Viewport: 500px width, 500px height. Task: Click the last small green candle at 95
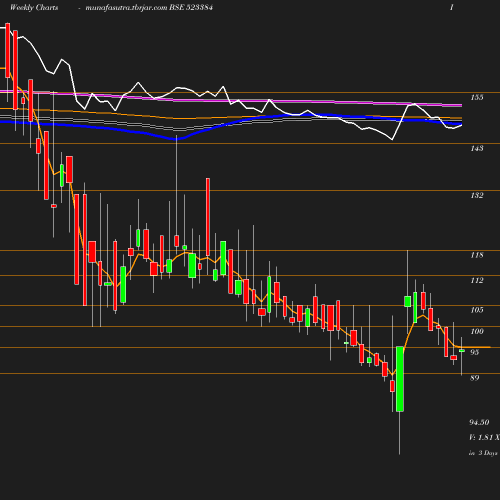pyautogui.click(x=462, y=351)
